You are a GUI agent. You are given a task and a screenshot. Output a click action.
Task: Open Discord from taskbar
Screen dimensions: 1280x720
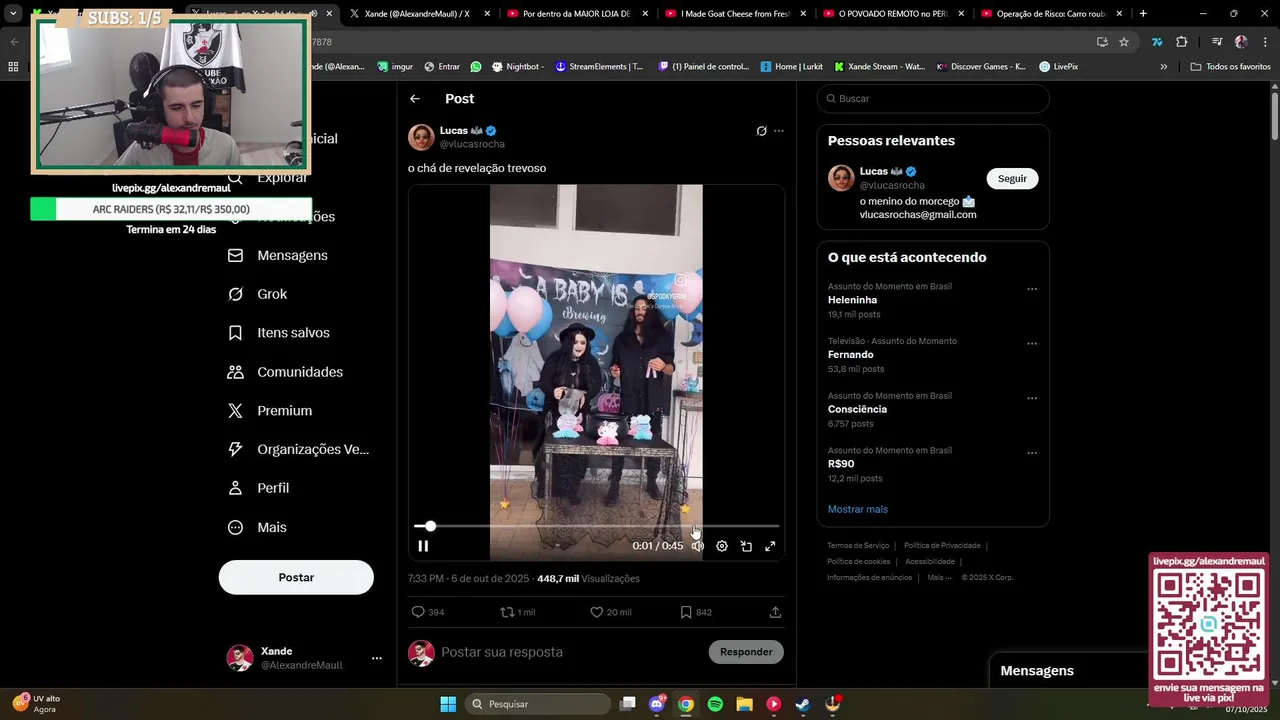tap(657, 704)
